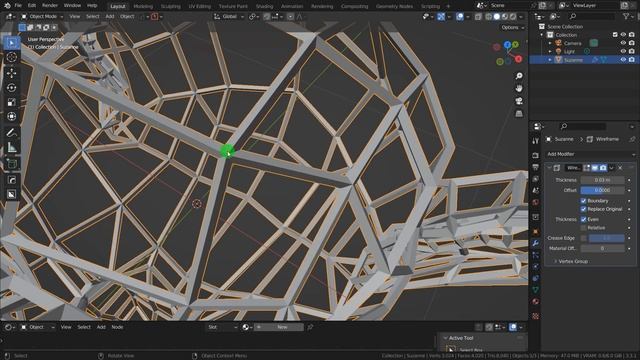Open the Material properties tab
The height and width of the screenshot is (360, 640).
[x=536, y=302]
